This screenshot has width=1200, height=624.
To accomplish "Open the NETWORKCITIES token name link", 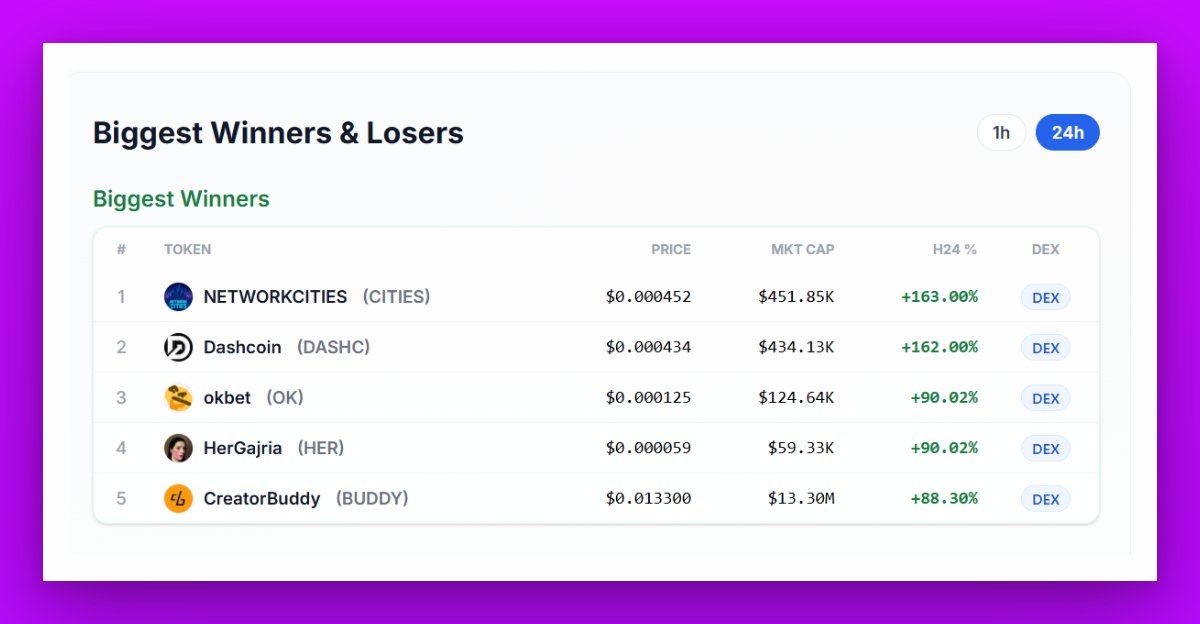I will (x=275, y=297).
